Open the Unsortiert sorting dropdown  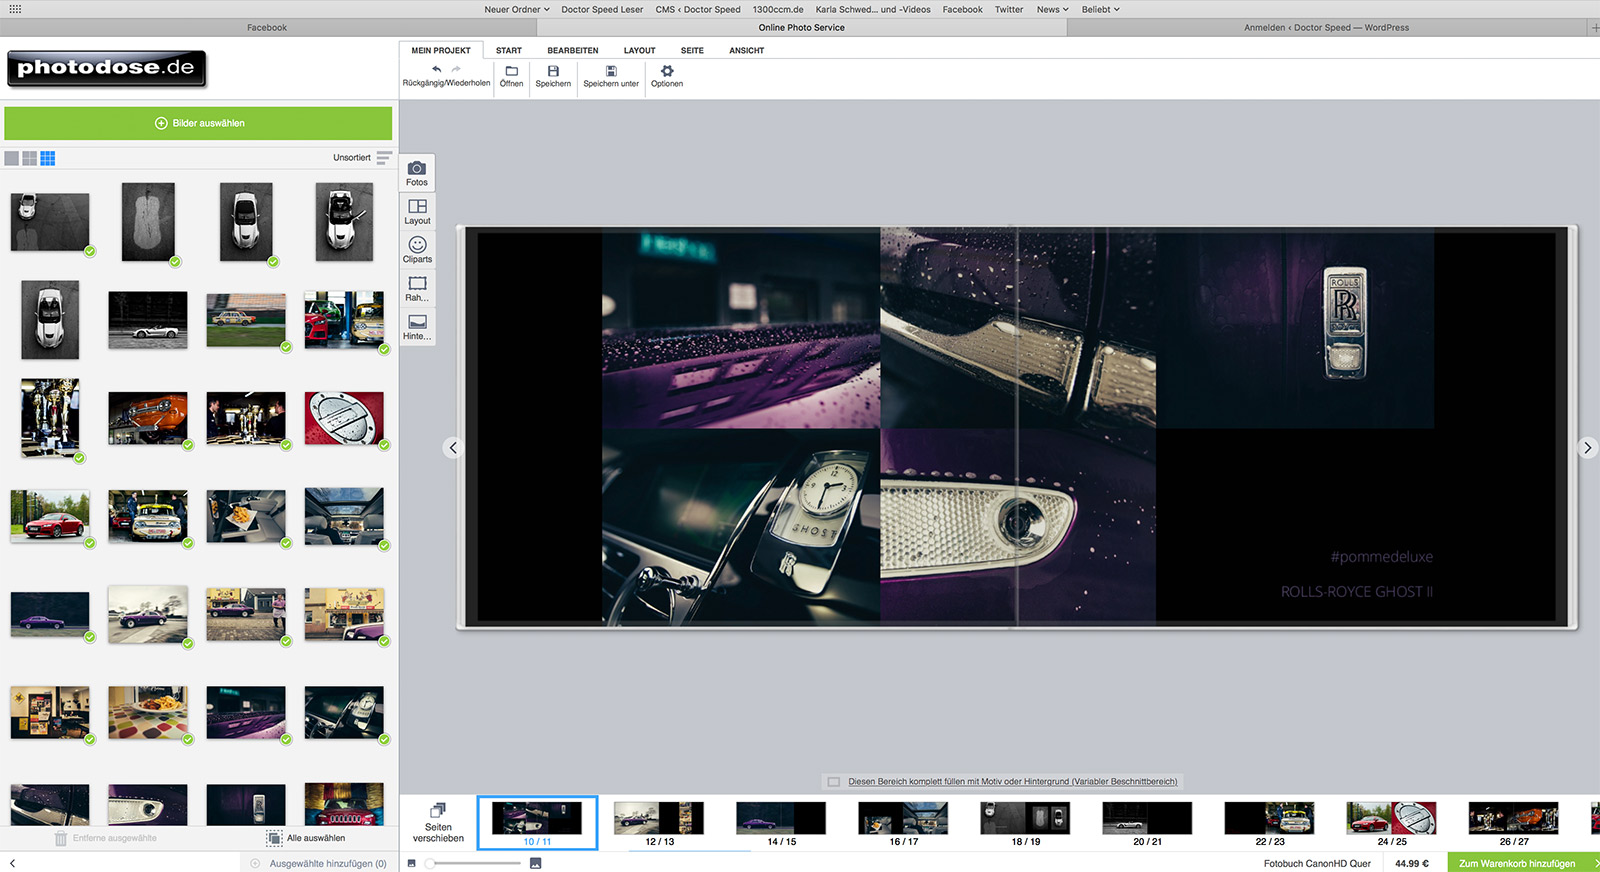352,157
